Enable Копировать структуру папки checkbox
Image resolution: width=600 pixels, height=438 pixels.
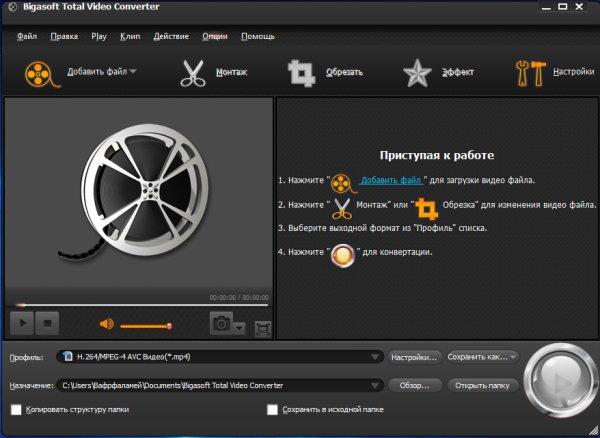(x=16, y=410)
